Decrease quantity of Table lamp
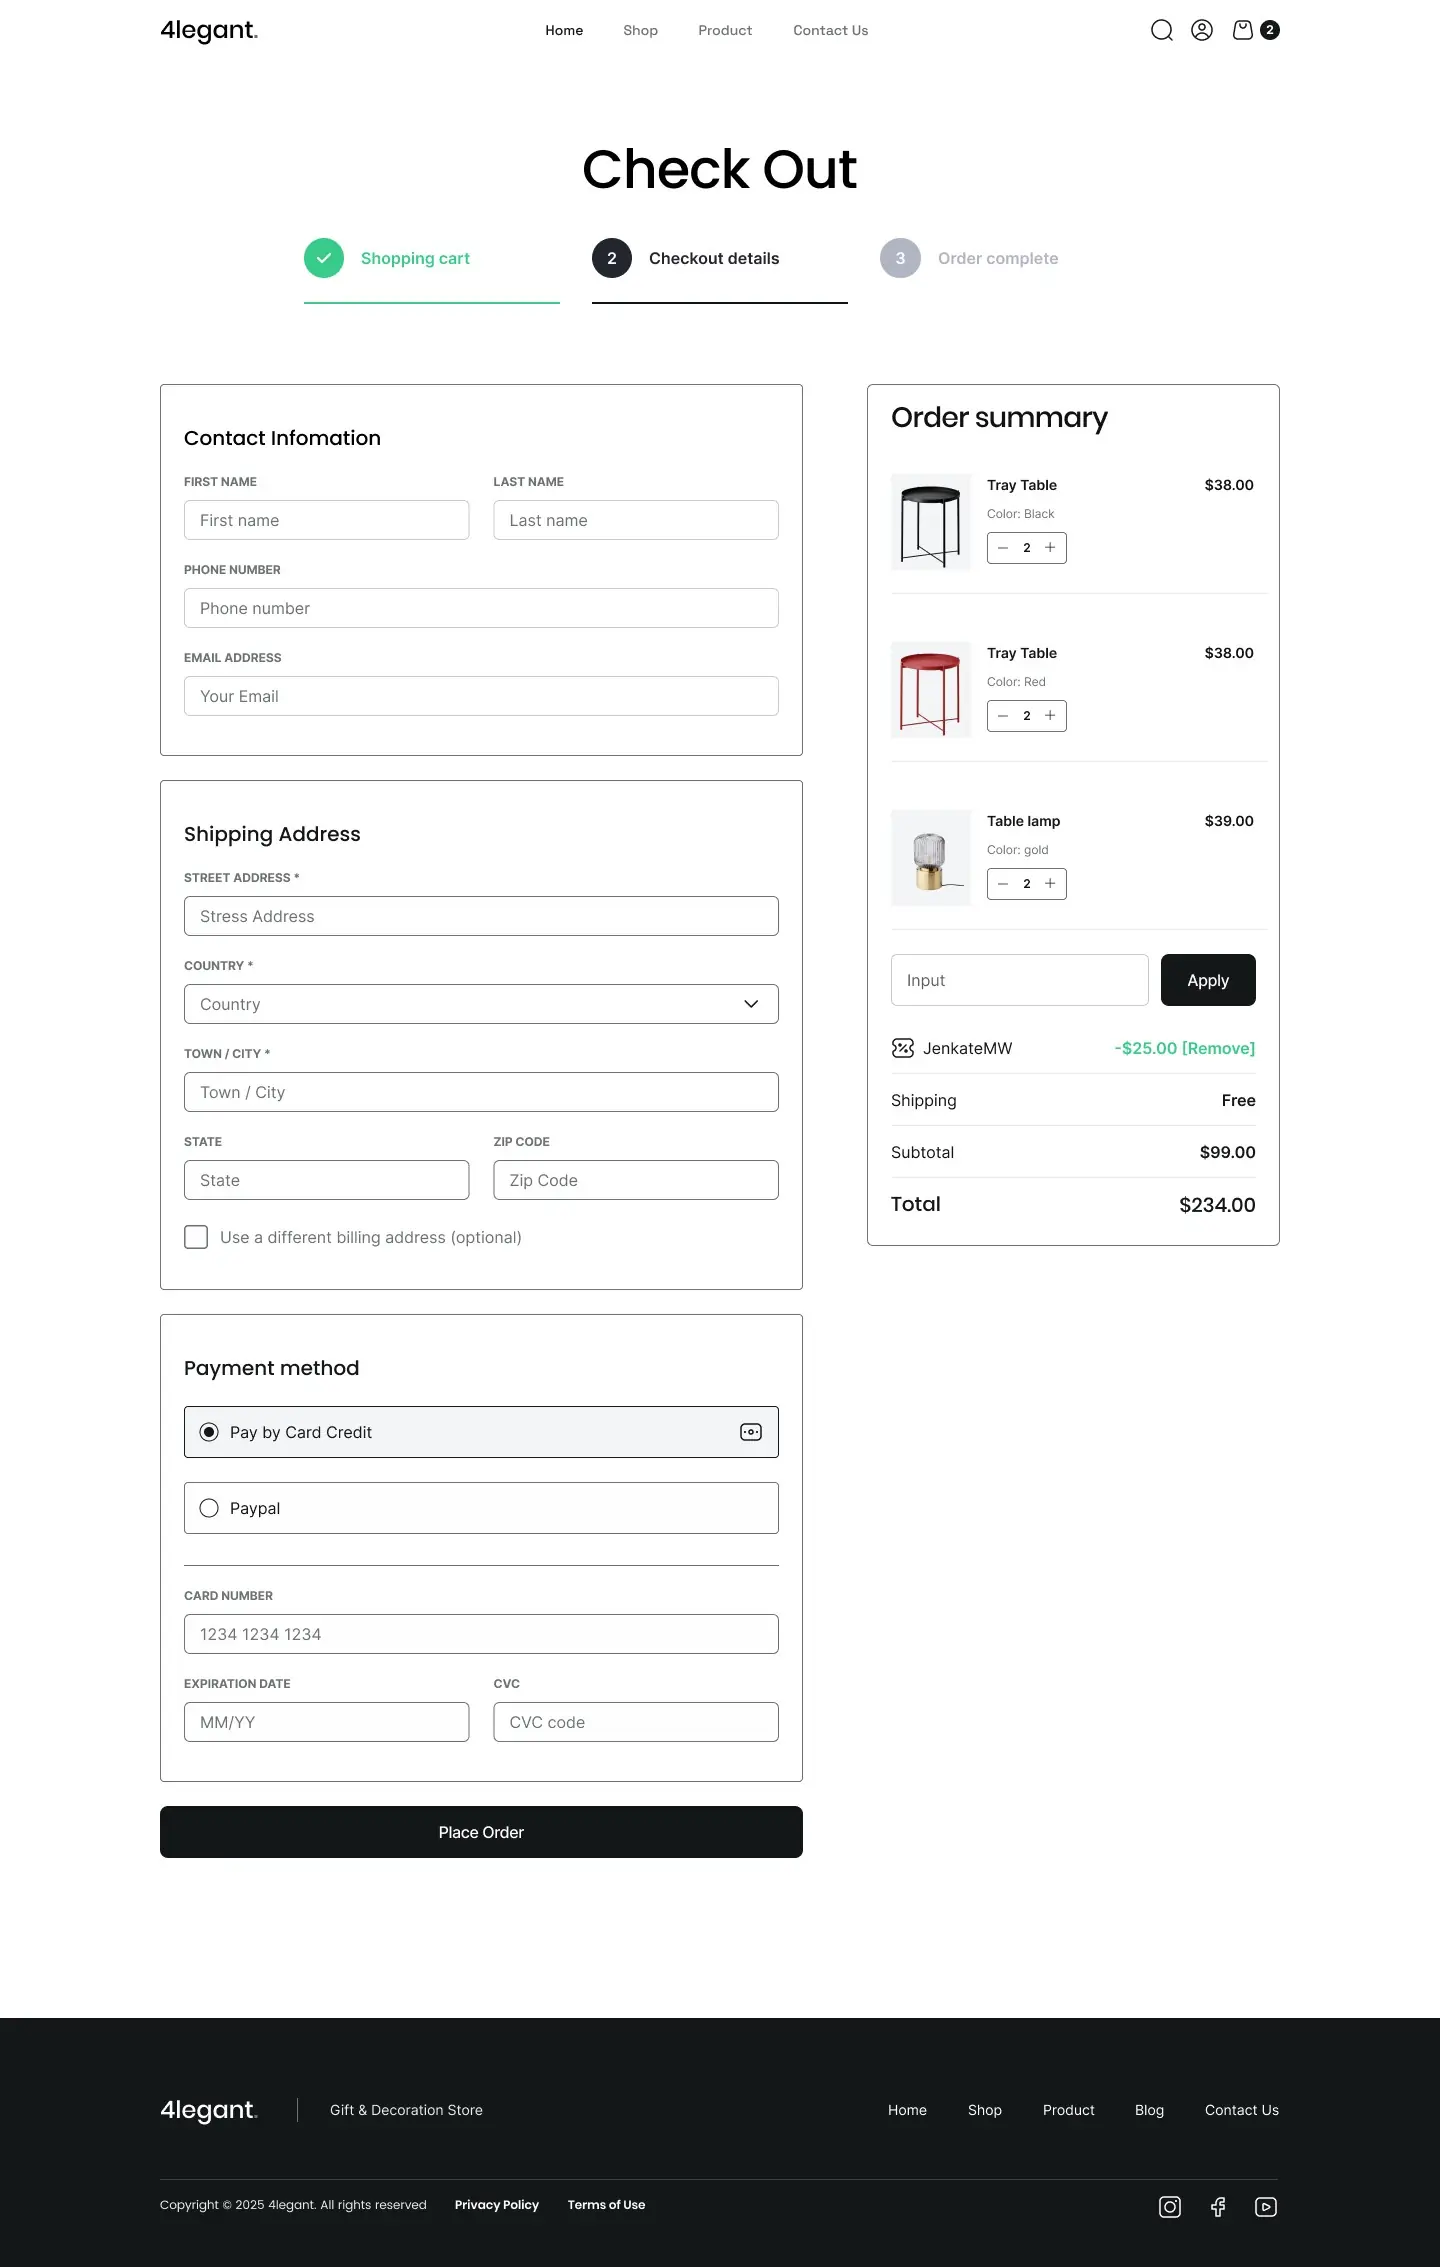 tap(1003, 884)
